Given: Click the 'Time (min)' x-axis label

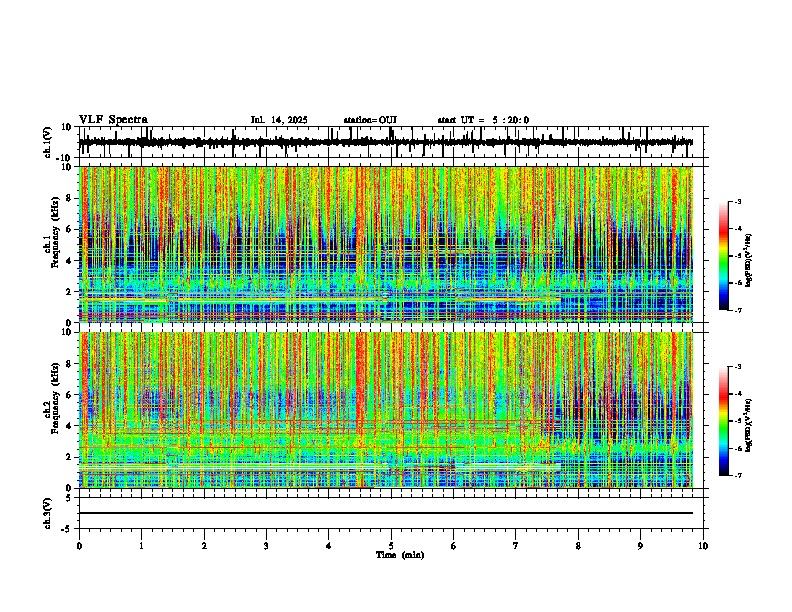Looking at the screenshot, I should tap(400, 555).
